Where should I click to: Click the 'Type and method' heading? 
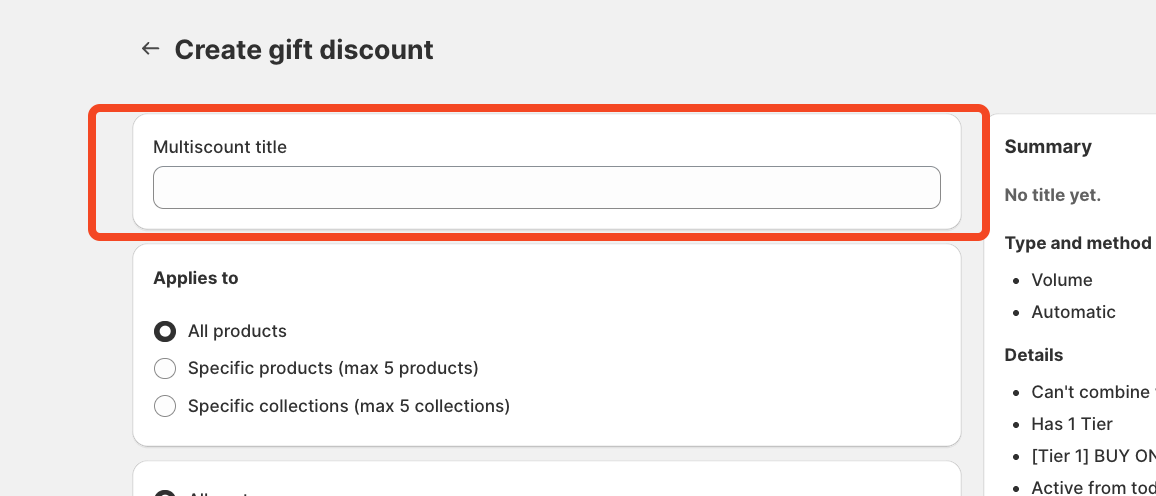pyautogui.click(x=1078, y=243)
